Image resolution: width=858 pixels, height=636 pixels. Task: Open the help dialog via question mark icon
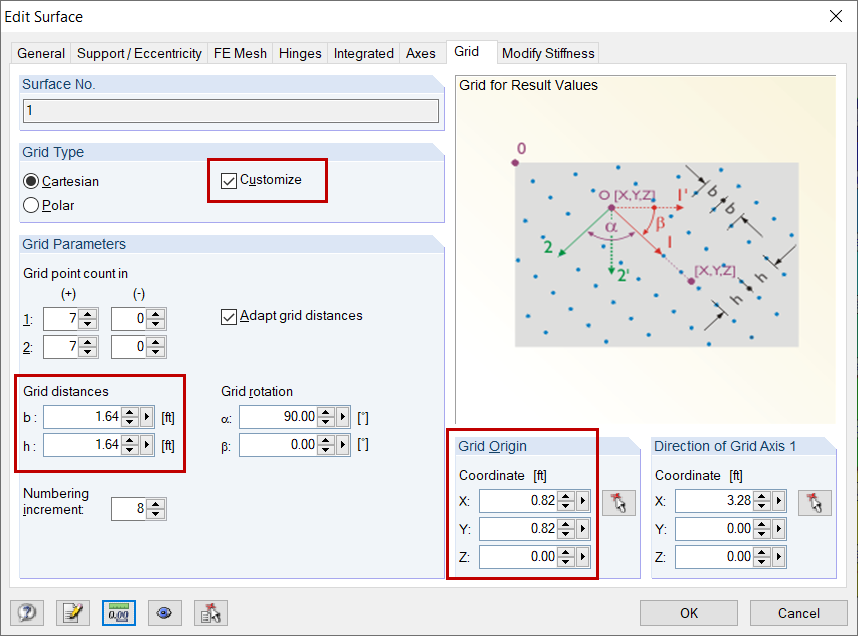(x=26, y=611)
